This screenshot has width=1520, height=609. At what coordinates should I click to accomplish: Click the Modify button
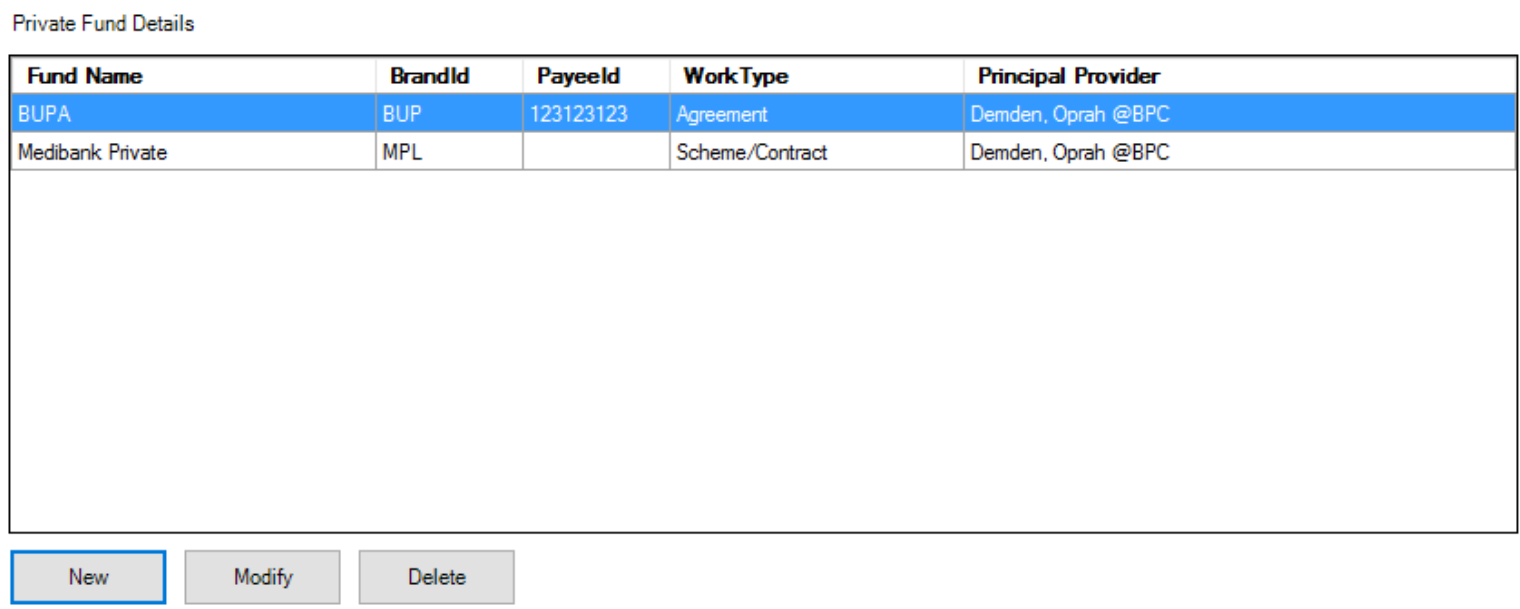262,577
